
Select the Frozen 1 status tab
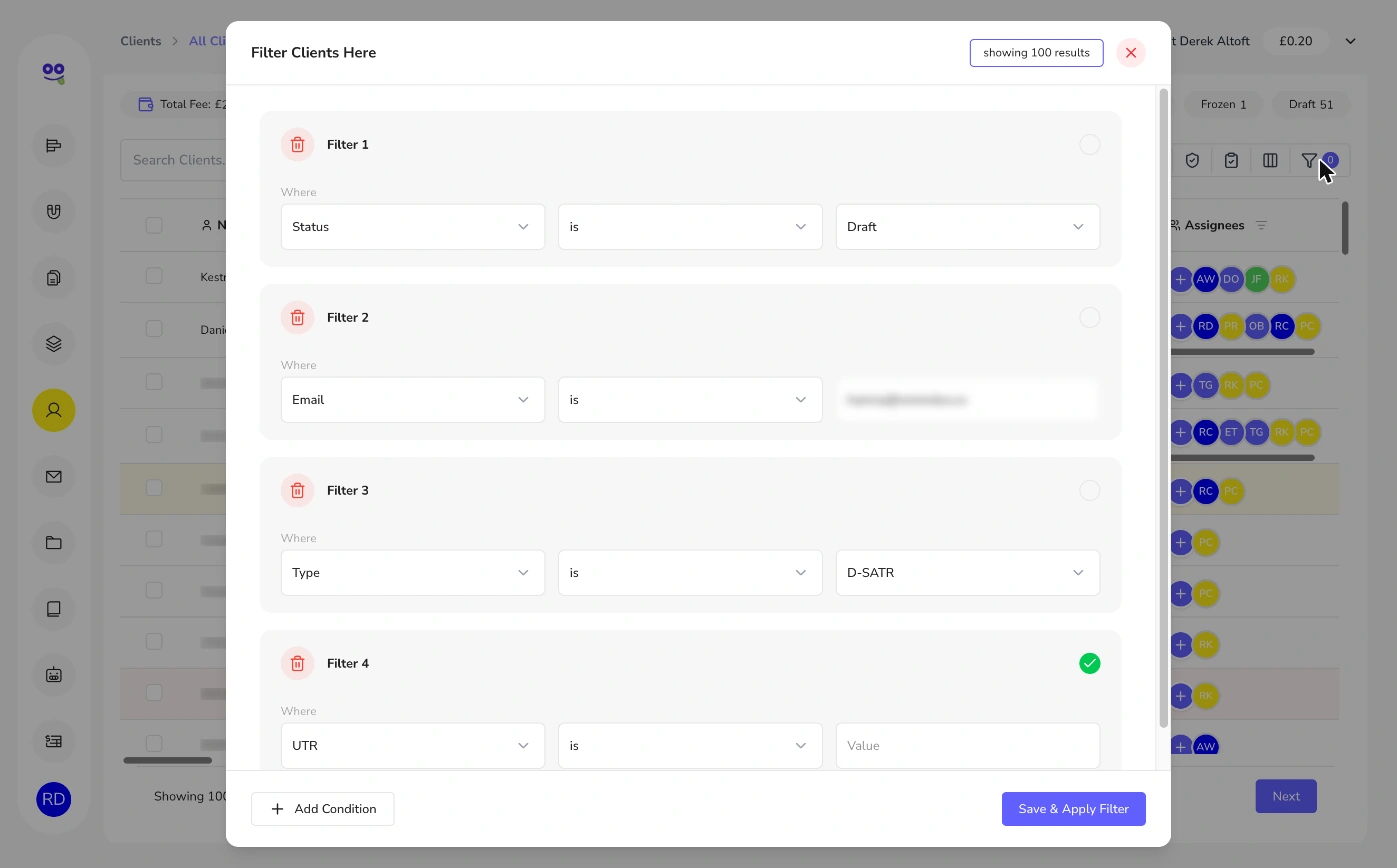tap(1223, 104)
